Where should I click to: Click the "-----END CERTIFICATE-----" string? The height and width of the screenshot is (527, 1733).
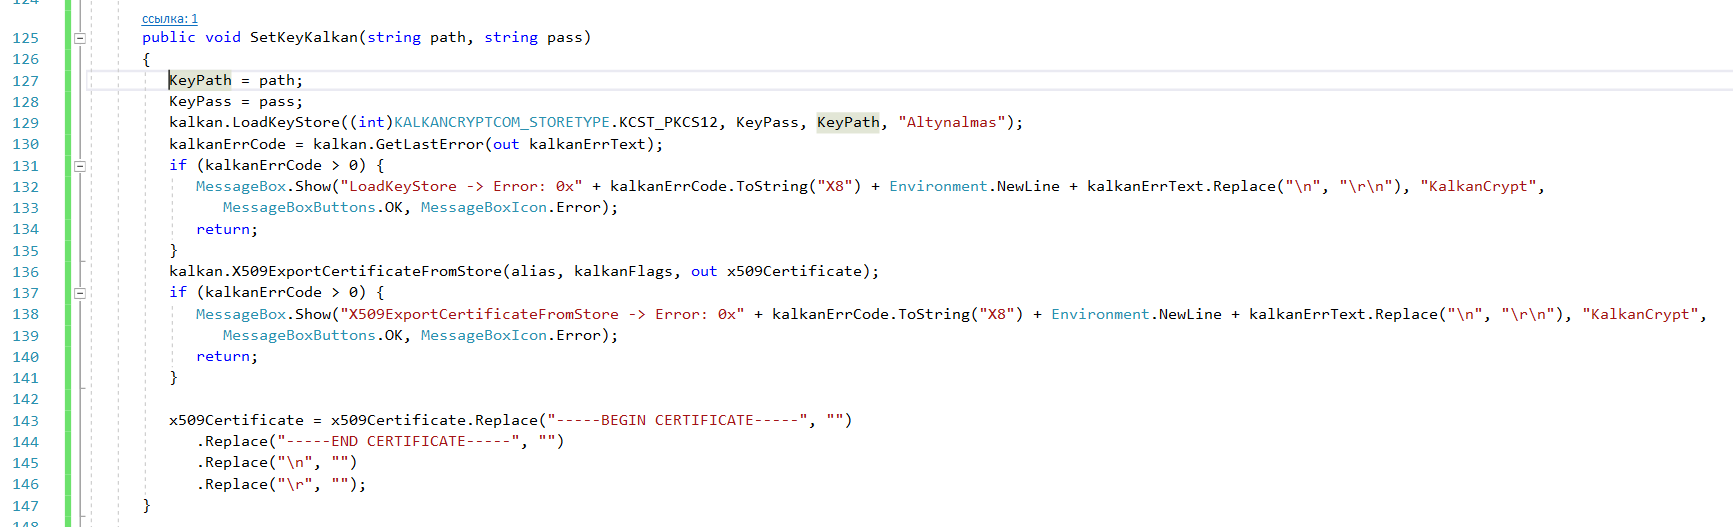(398, 442)
